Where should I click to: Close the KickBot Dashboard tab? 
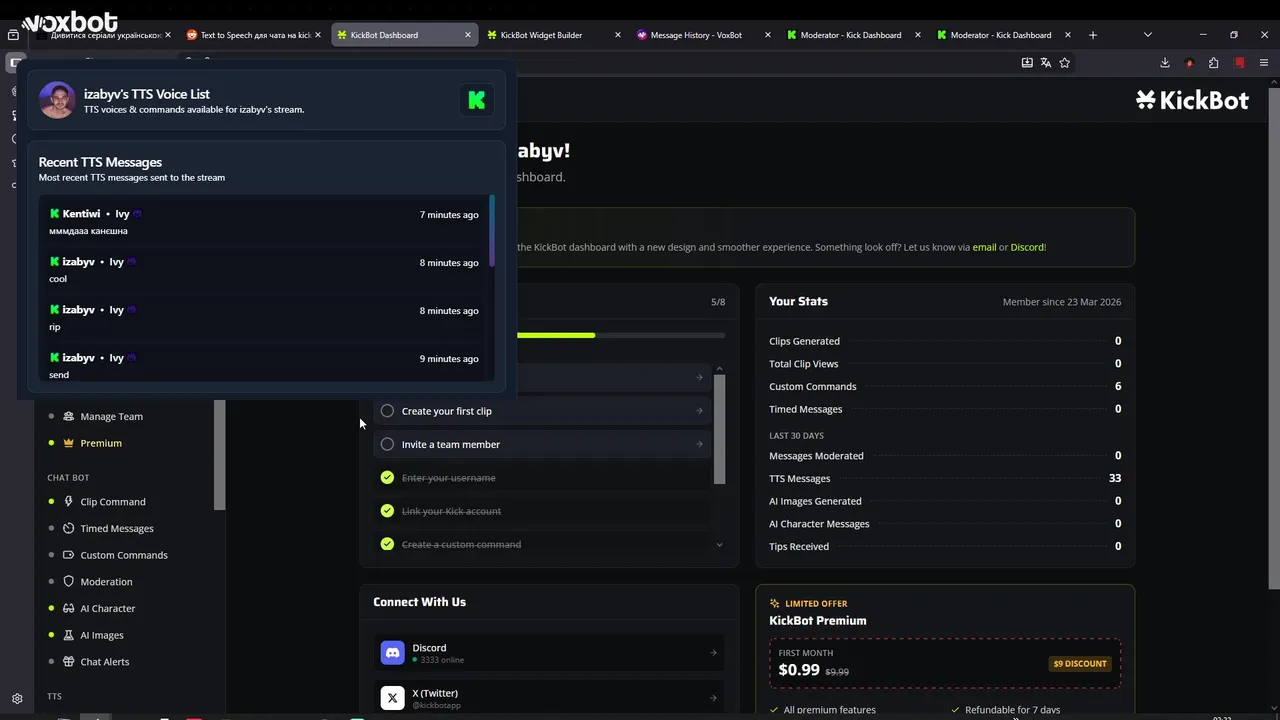468,35
